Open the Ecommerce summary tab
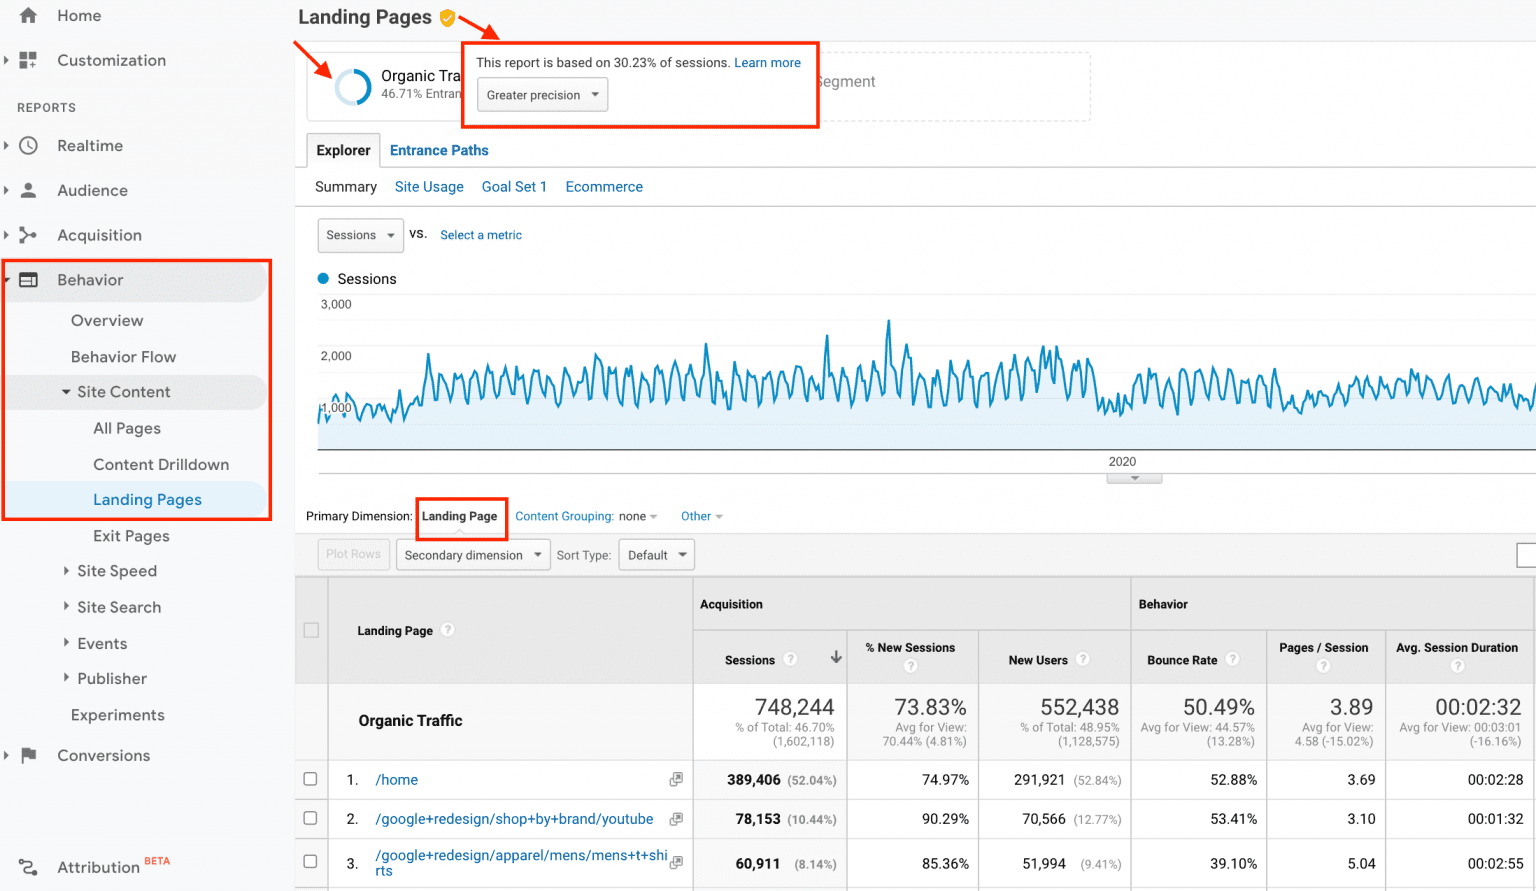 point(604,186)
